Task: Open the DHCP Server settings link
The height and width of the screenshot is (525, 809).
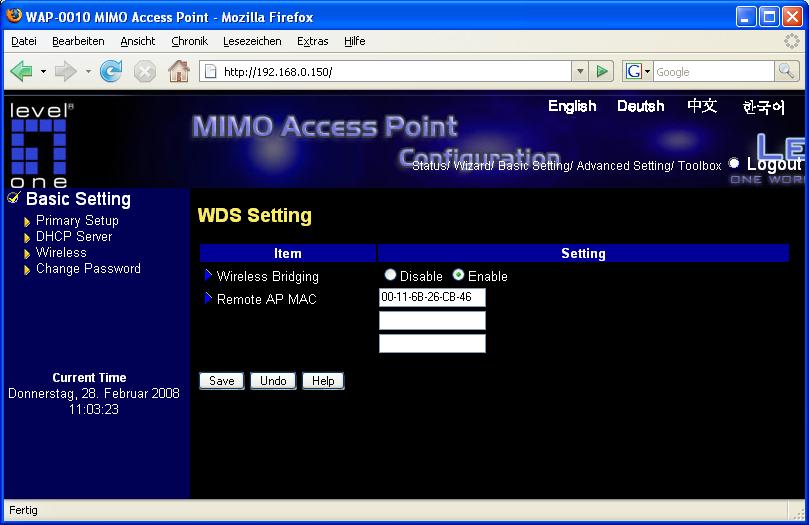Action: pyautogui.click(x=74, y=237)
